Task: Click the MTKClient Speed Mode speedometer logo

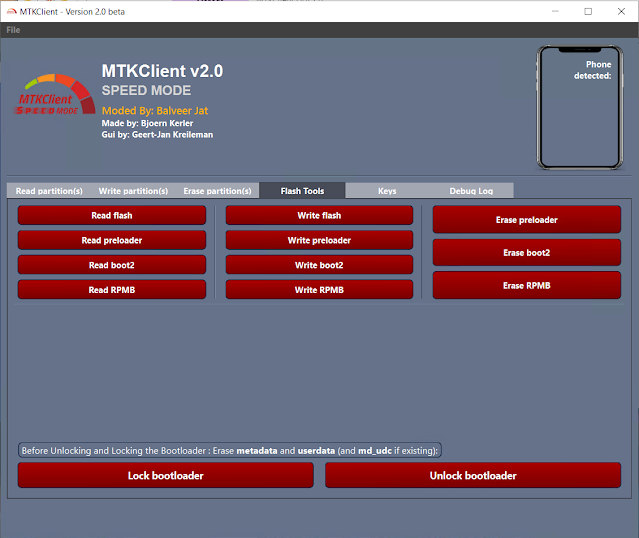Action: [55, 95]
